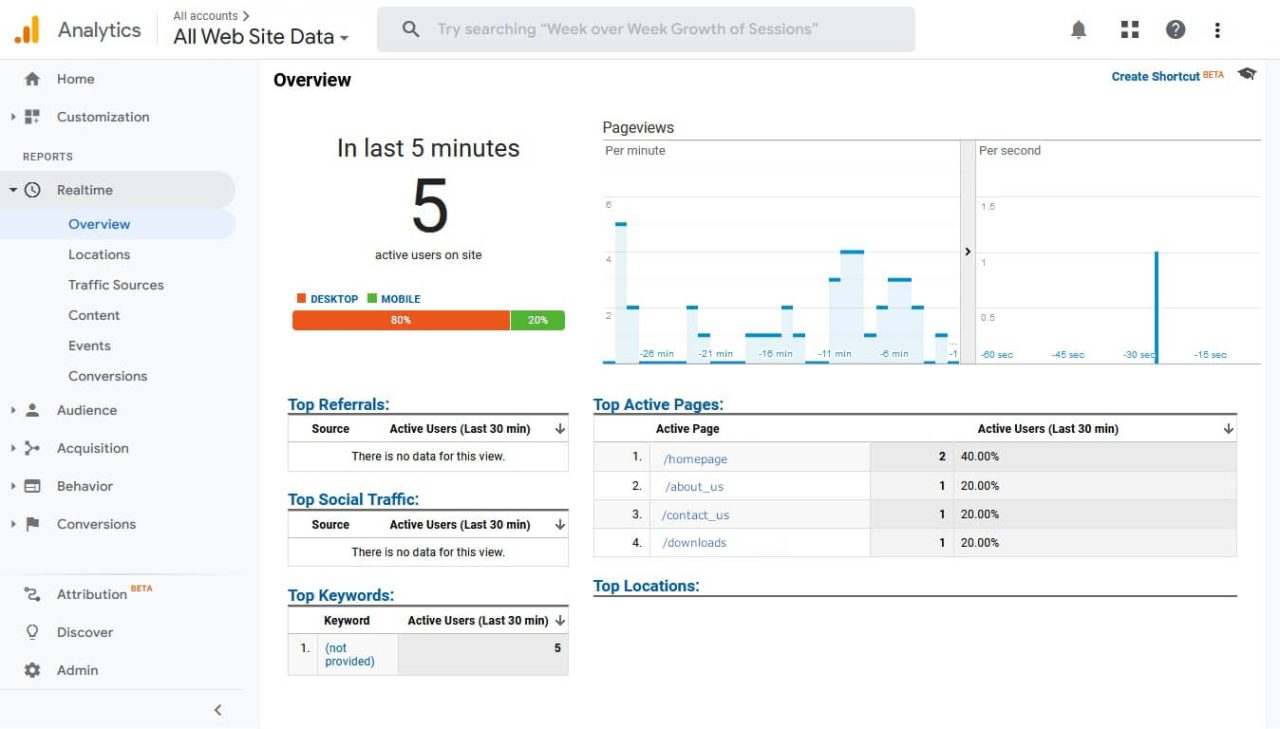Viewport: 1280px width, 729px height.
Task: Click the Attribution path icon
Action: [x=32, y=594]
